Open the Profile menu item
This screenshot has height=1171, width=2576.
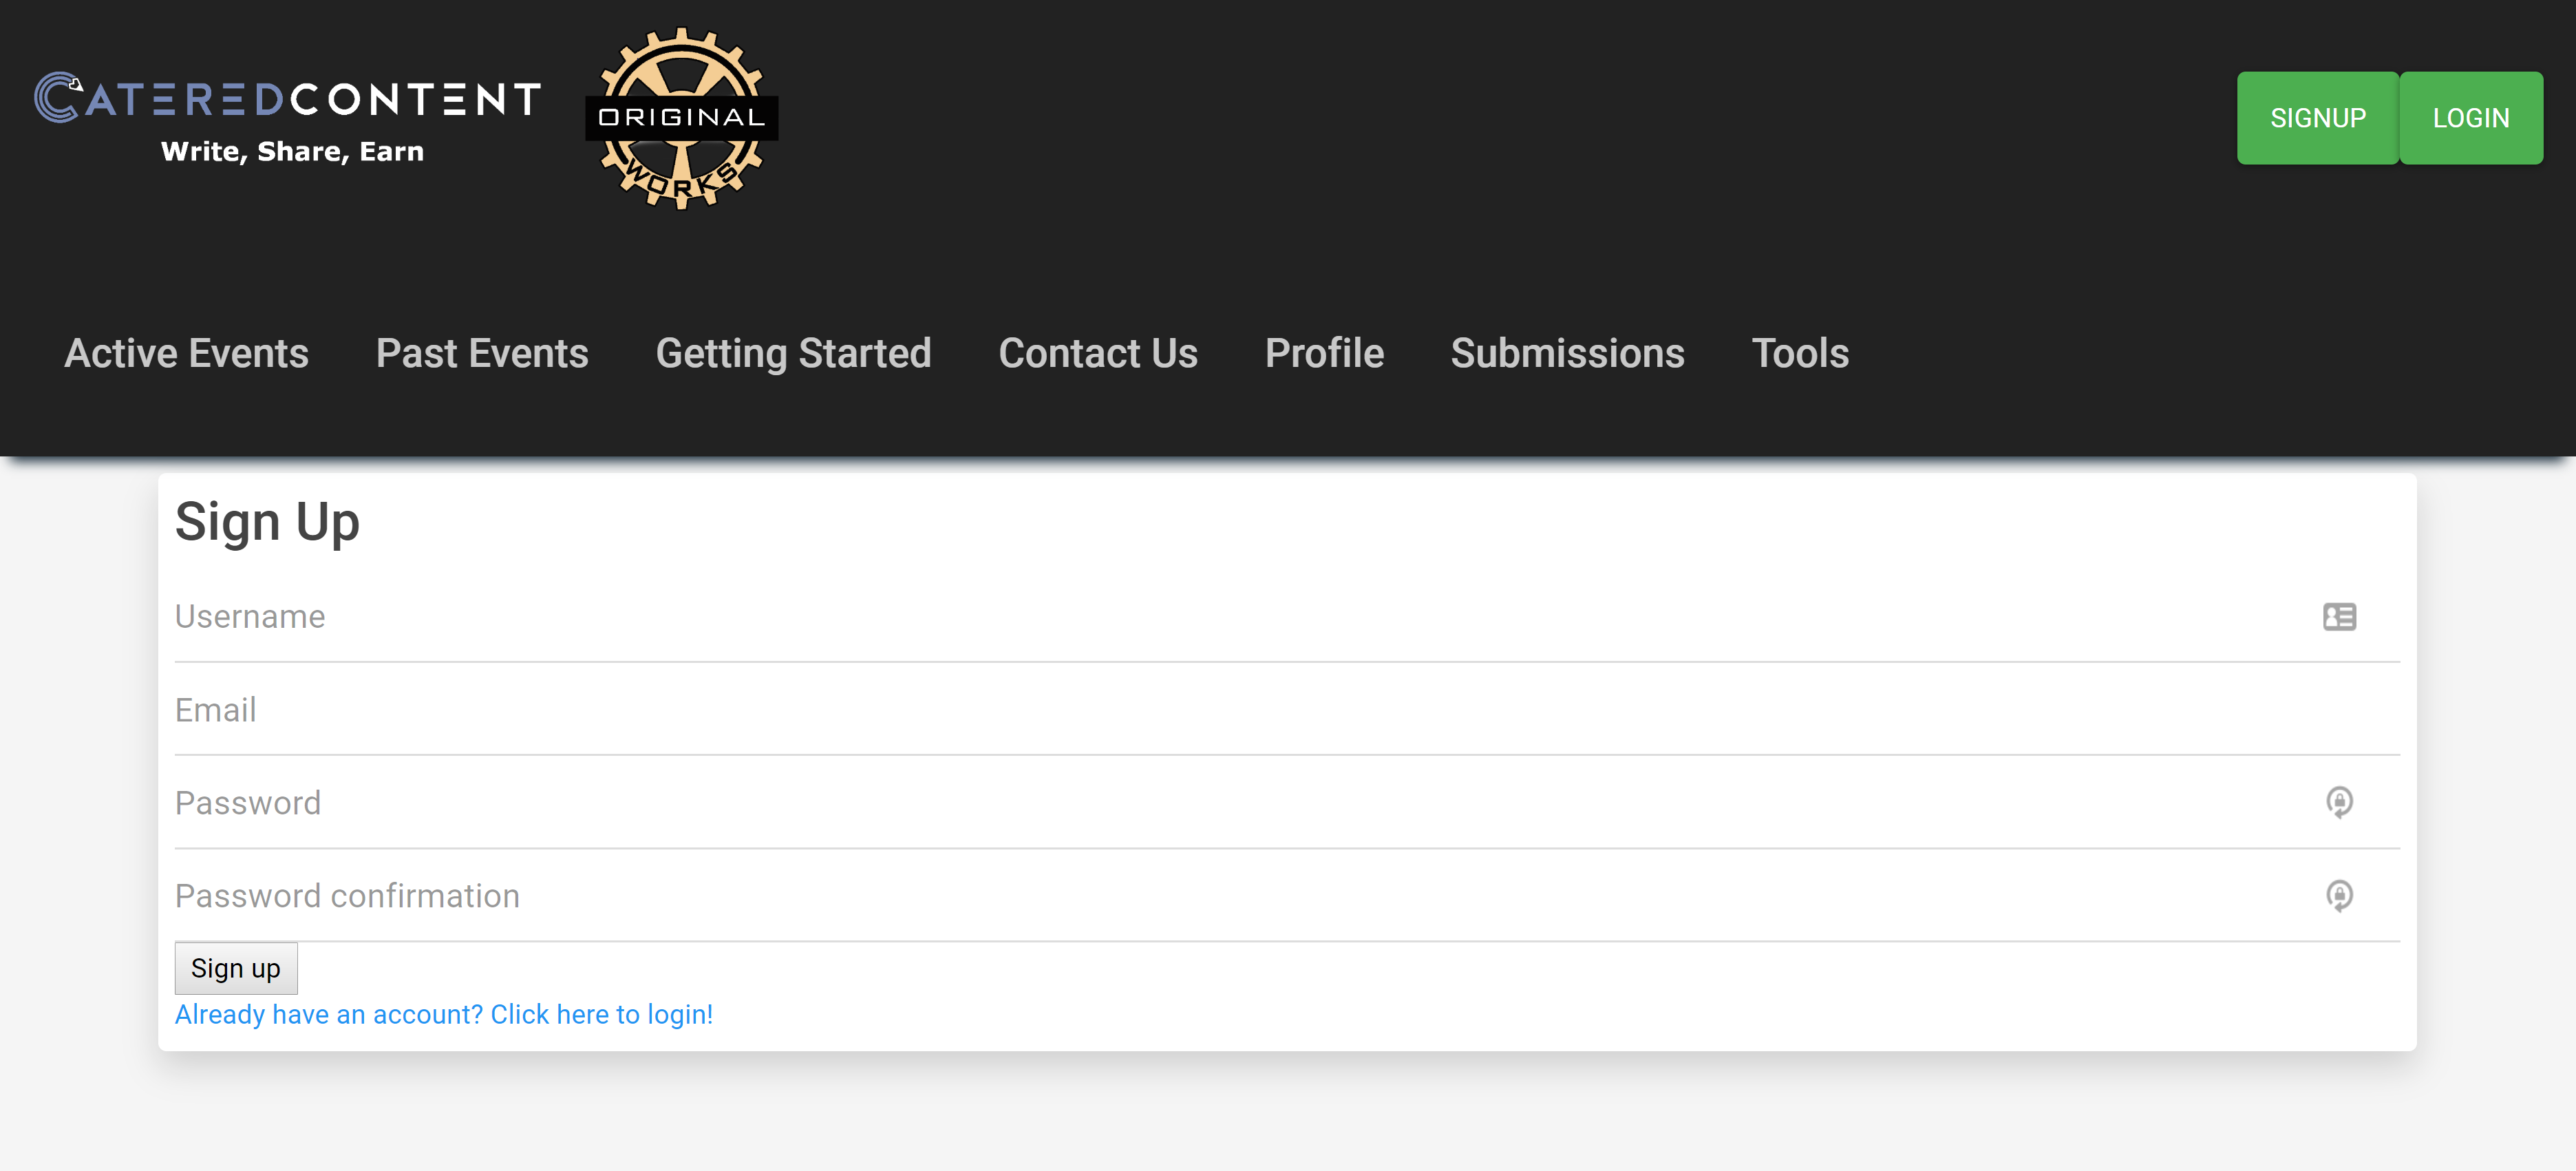click(x=1324, y=353)
